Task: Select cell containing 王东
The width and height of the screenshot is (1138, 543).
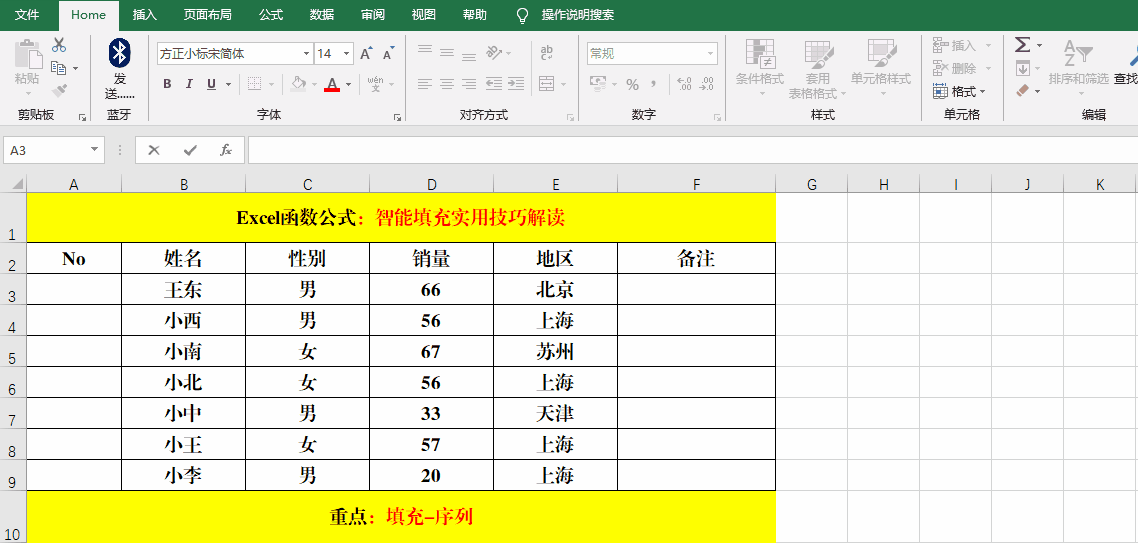Action: 183,290
